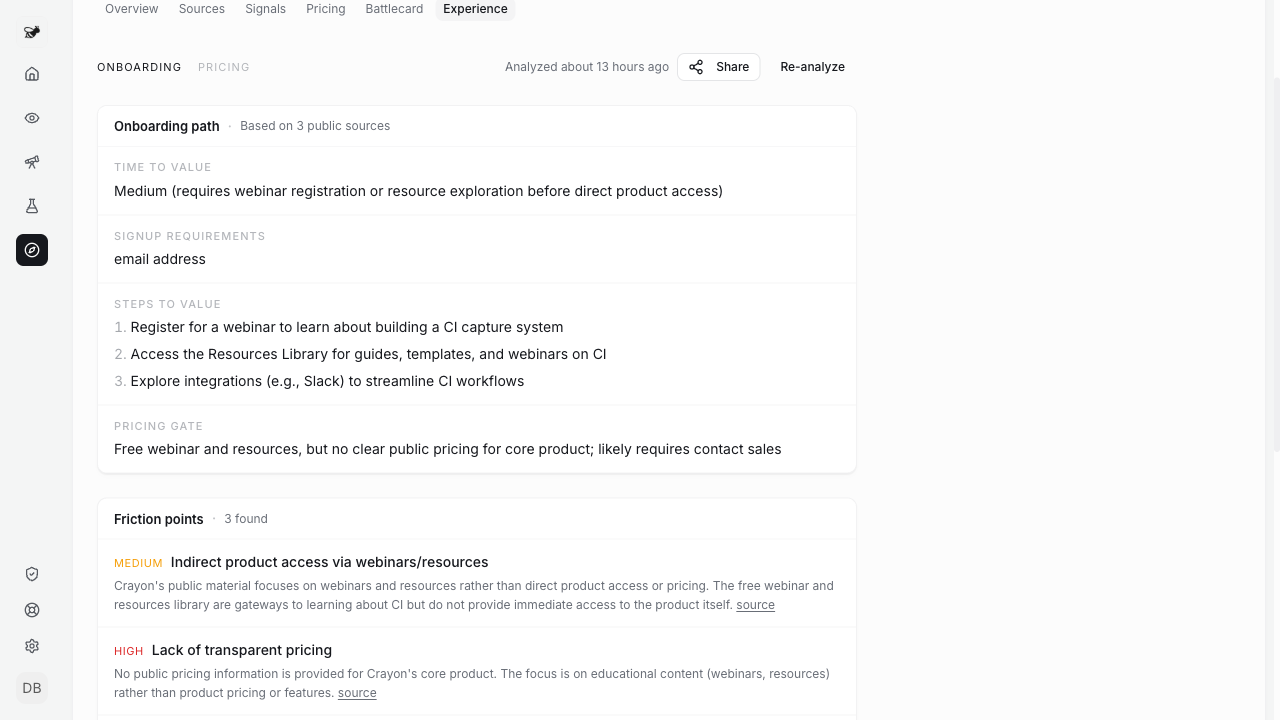Screen dimensions: 1280x720
Task: Select the telescope icon in sidebar
Action: [32, 162]
